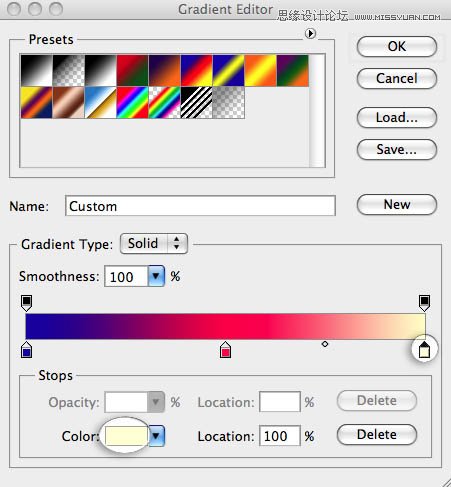Select the red middle color stop
451x487 pixels.
tap(225, 350)
